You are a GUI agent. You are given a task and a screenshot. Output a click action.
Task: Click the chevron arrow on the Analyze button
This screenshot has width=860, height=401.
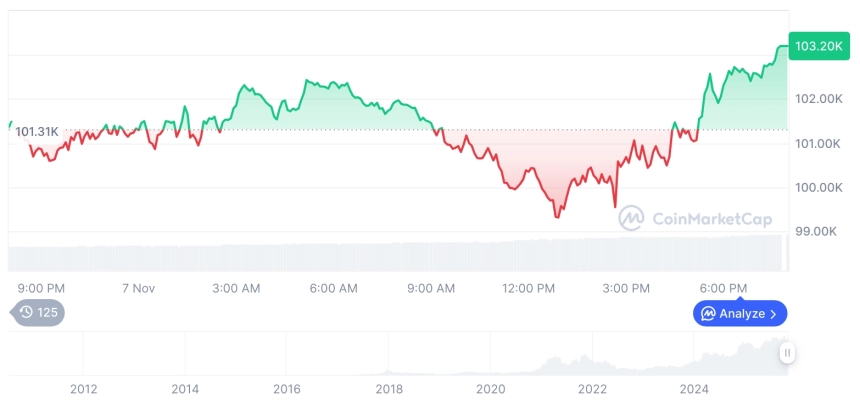point(773,314)
